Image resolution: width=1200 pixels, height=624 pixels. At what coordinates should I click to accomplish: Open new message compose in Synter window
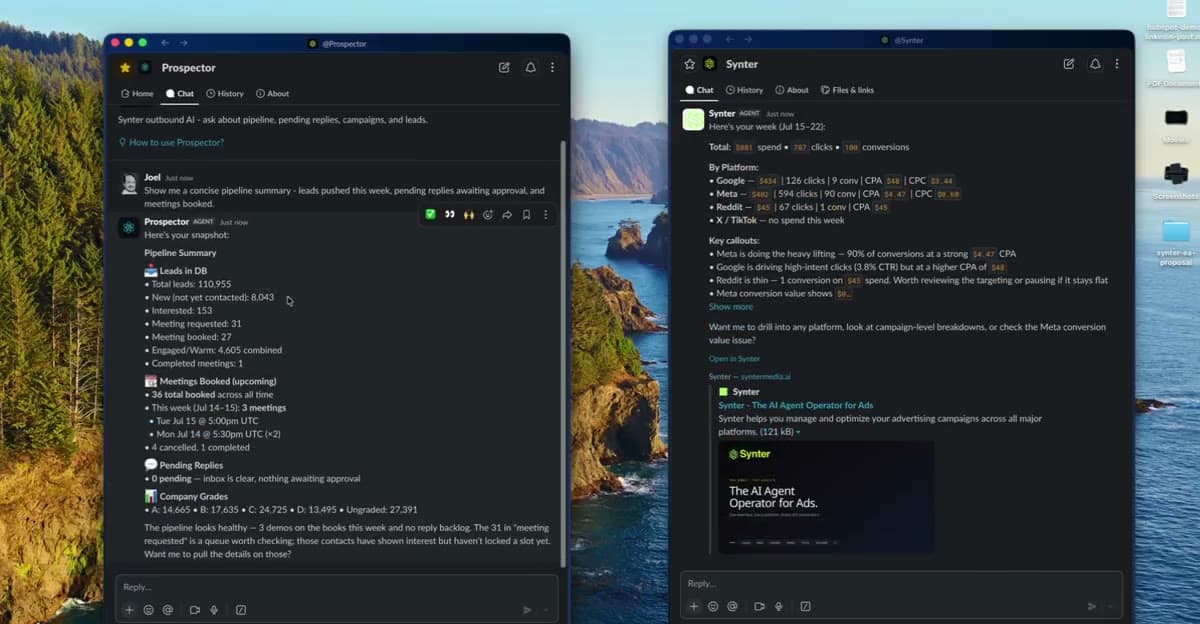point(1069,64)
